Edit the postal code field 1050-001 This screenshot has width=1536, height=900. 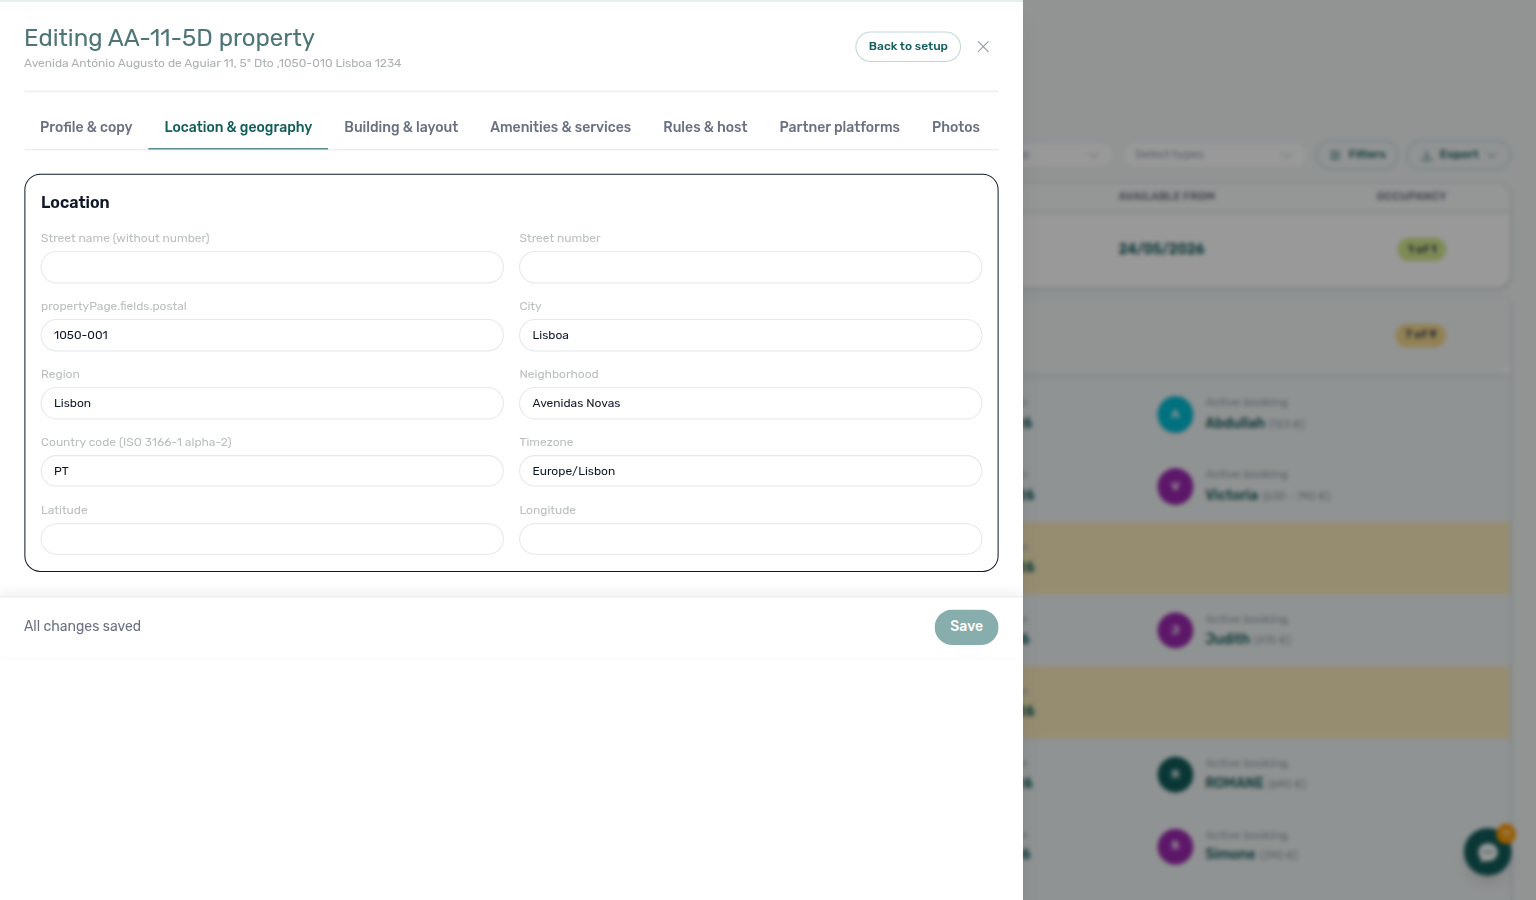(x=272, y=335)
